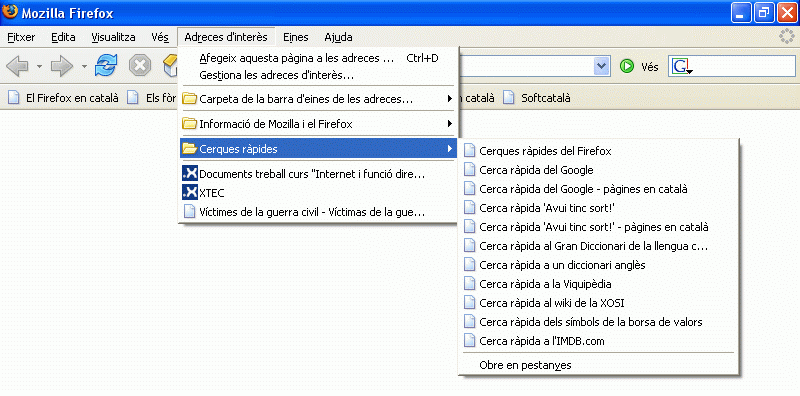The width and height of the screenshot is (800, 396).
Task: Open the Forward button history dropdown
Action: click(x=84, y=67)
